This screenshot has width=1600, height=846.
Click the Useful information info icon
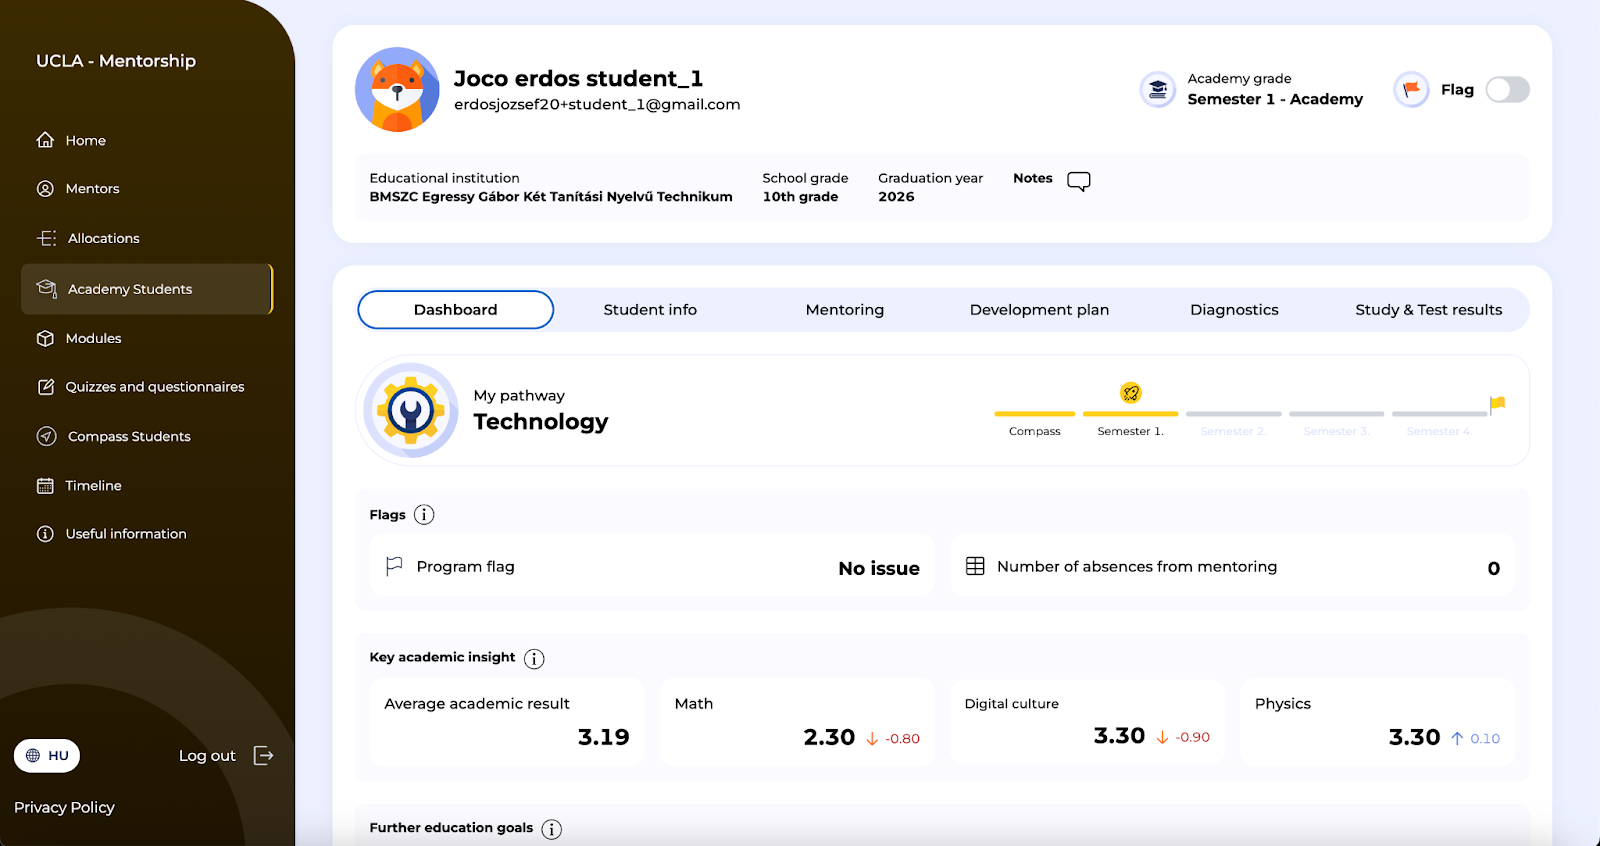pyautogui.click(x=45, y=534)
